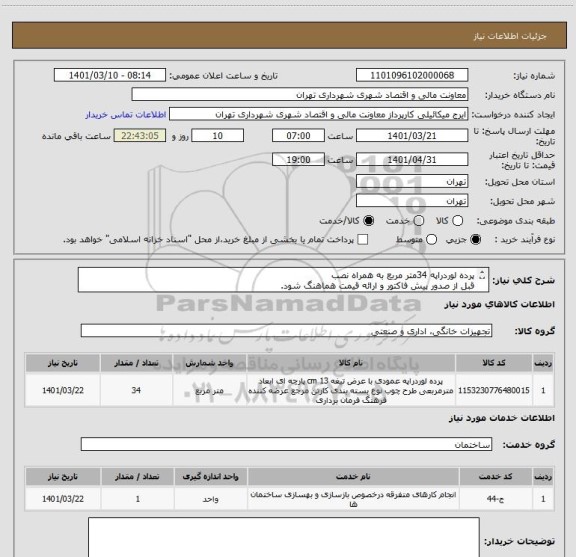Click the واحد شمارش column header
This screenshot has height=557, width=576.
209,363
